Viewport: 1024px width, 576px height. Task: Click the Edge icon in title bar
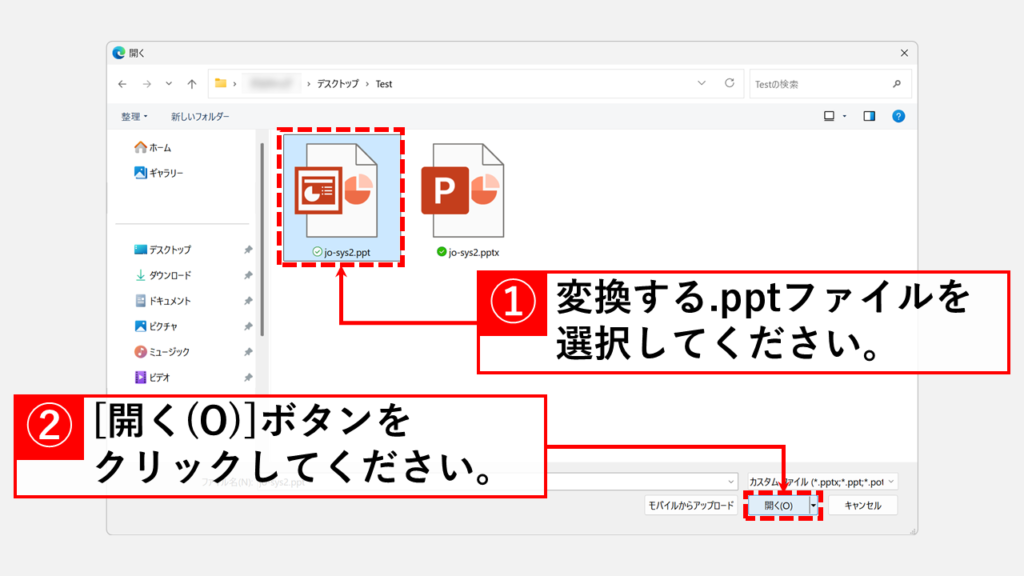point(119,53)
